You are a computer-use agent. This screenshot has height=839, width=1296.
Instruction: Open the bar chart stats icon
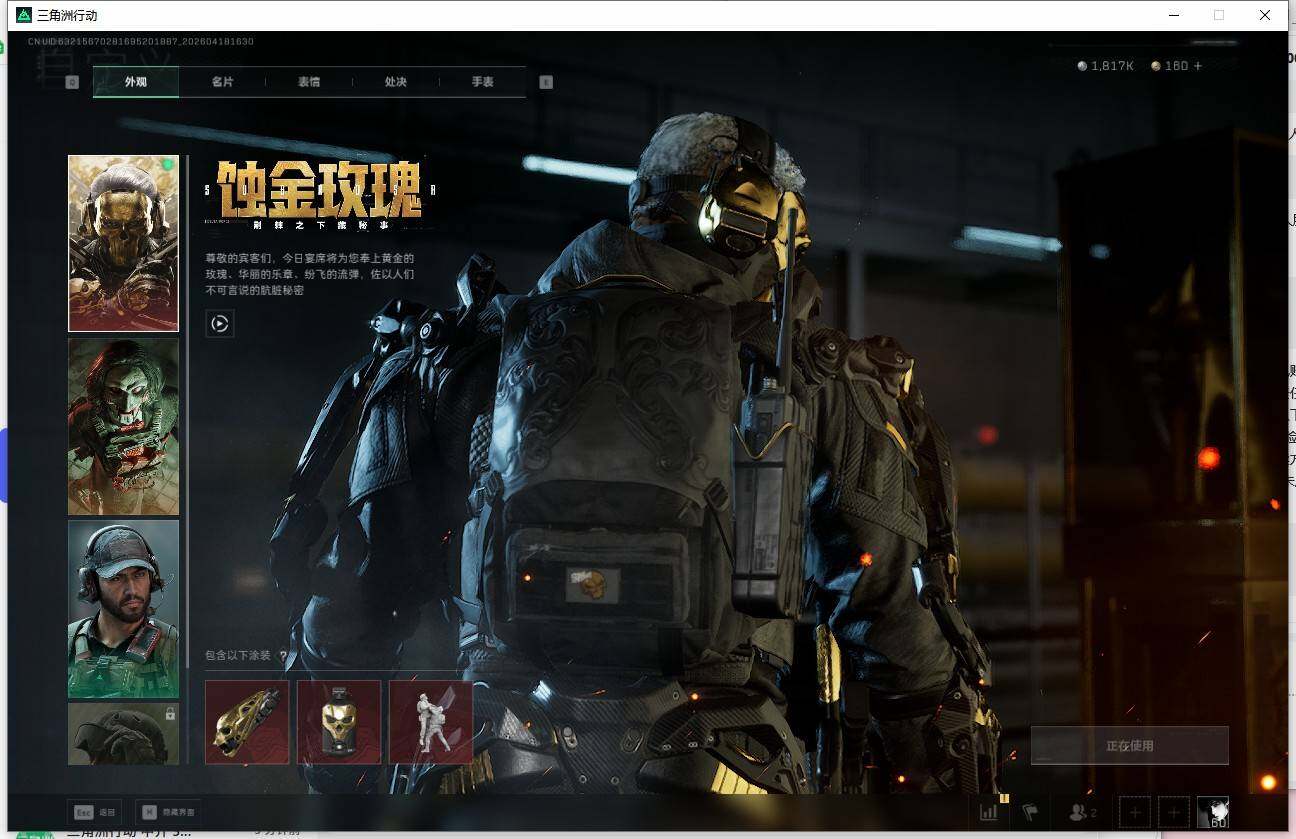[x=989, y=813]
